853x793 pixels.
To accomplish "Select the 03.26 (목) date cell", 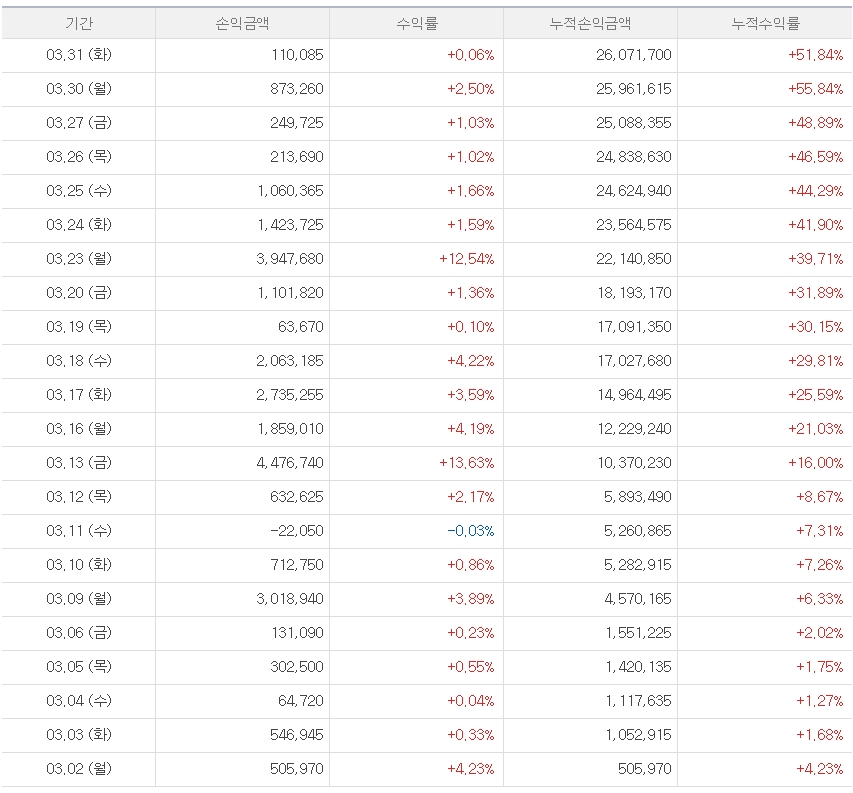I will click(79, 157).
